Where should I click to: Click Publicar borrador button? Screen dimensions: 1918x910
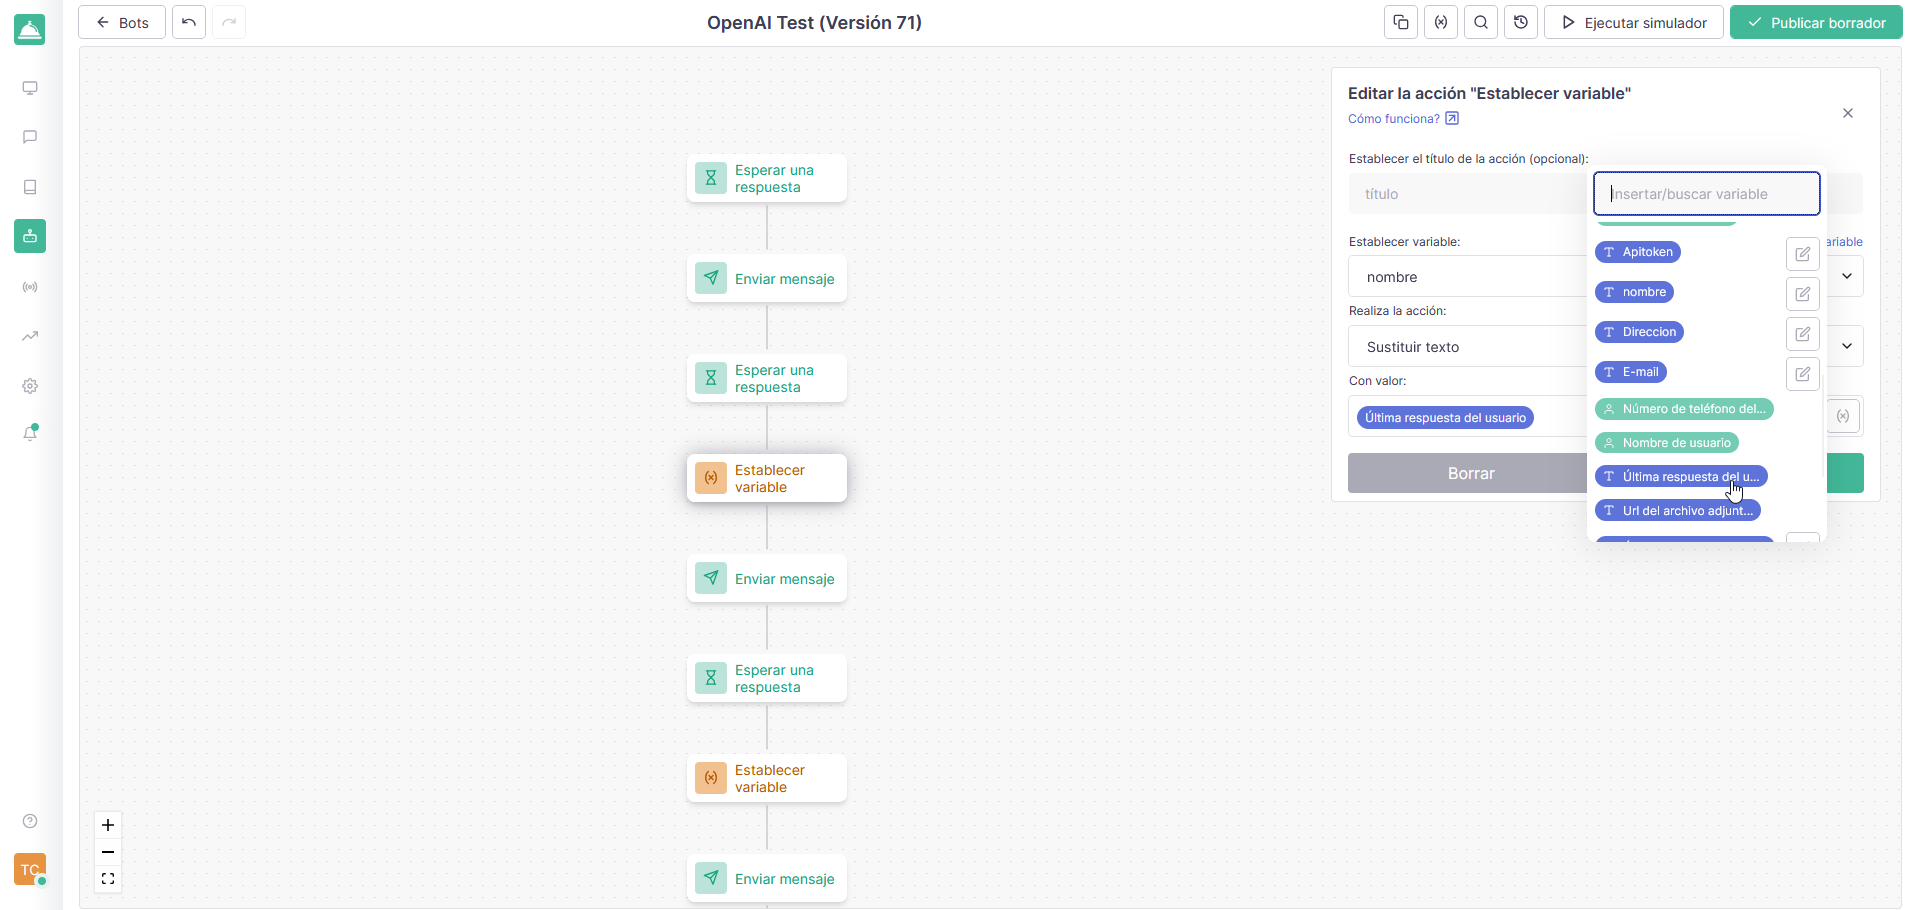point(1816,22)
